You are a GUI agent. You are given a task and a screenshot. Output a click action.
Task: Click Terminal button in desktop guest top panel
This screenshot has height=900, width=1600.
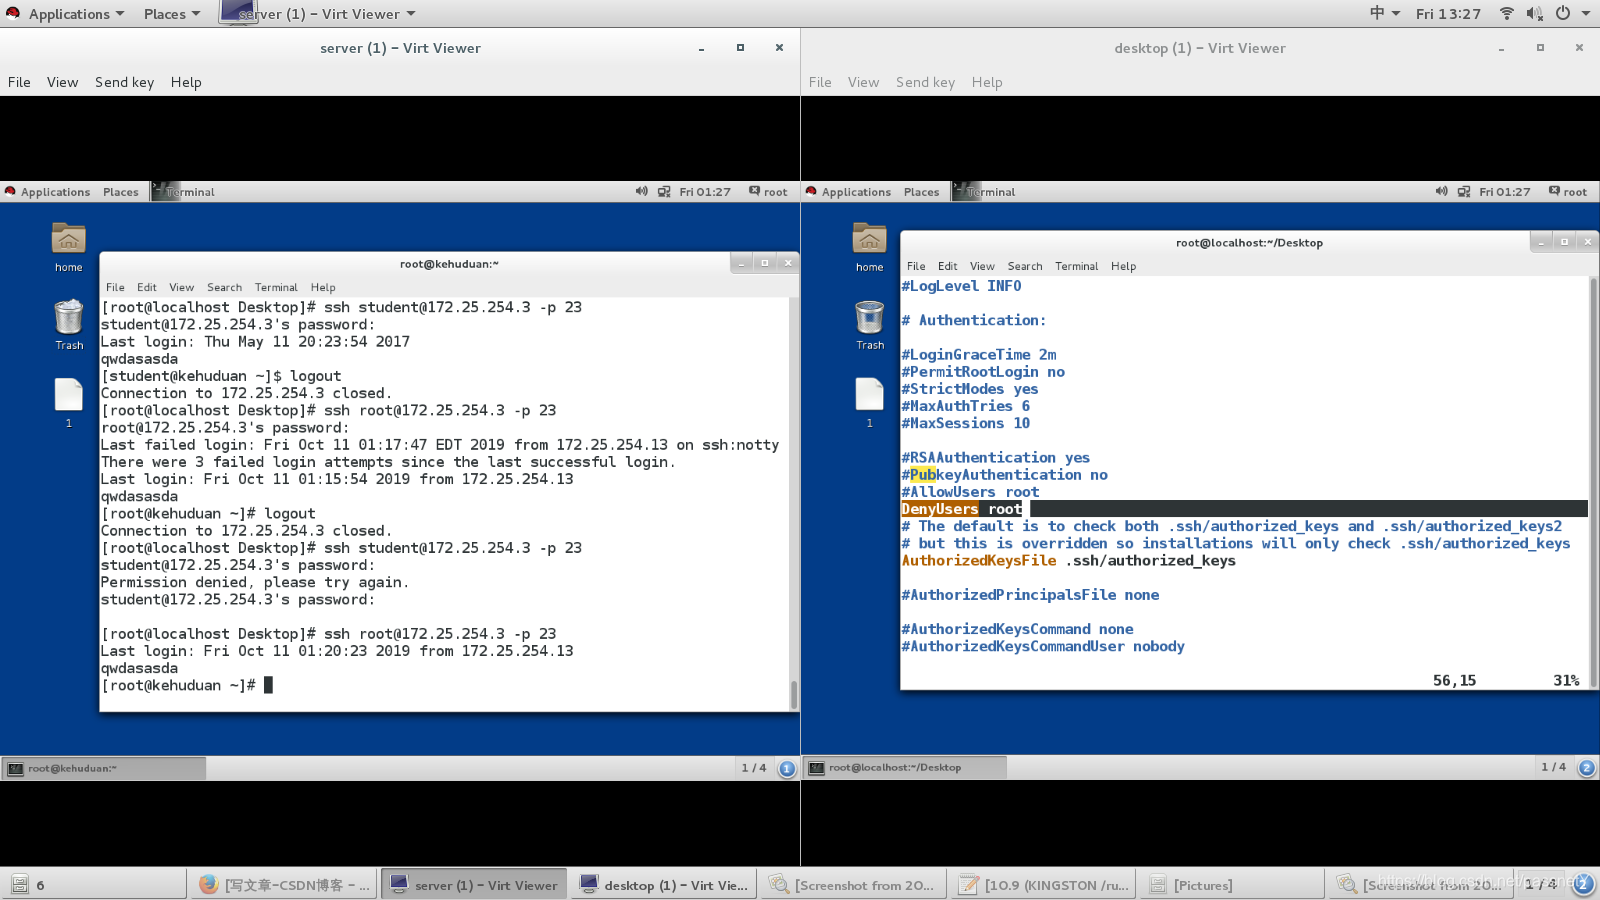pos(984,191)
